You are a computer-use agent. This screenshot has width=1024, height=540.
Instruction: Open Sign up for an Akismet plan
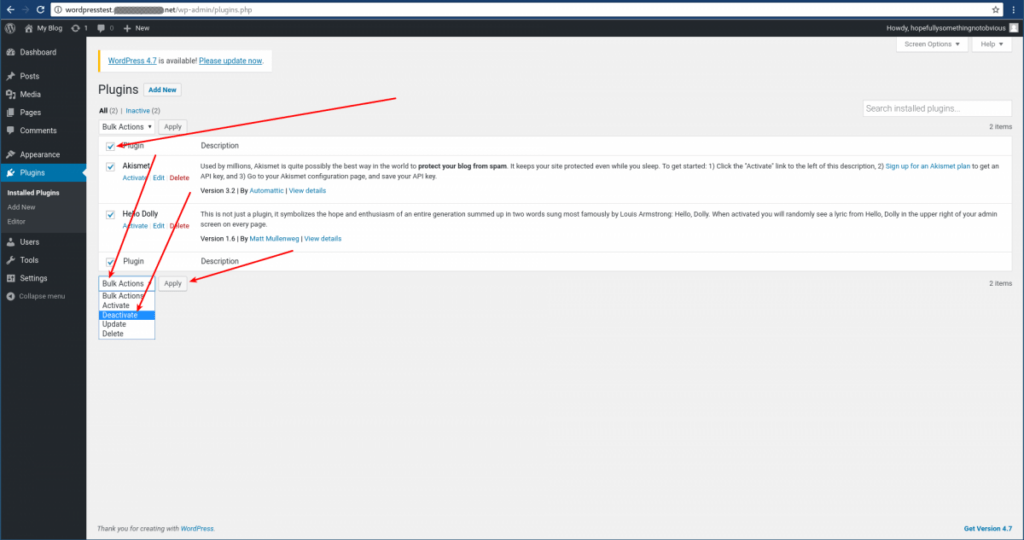tap(927, 167)
